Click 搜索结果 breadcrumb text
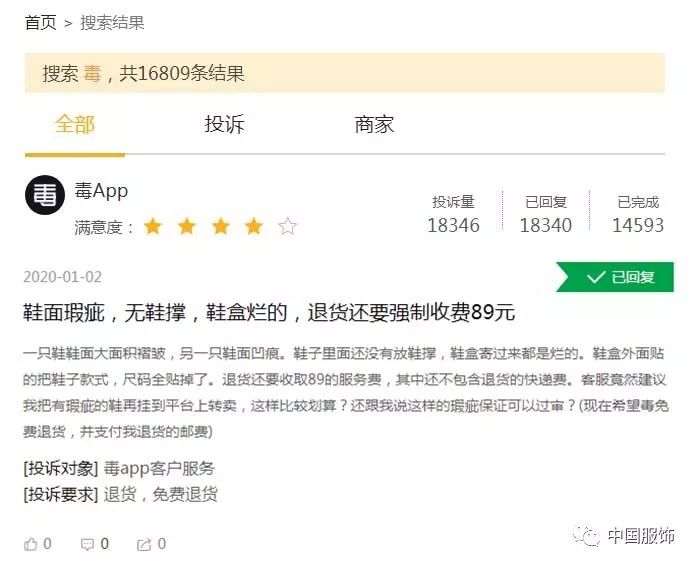697x567 pixels. click(112, 23)
